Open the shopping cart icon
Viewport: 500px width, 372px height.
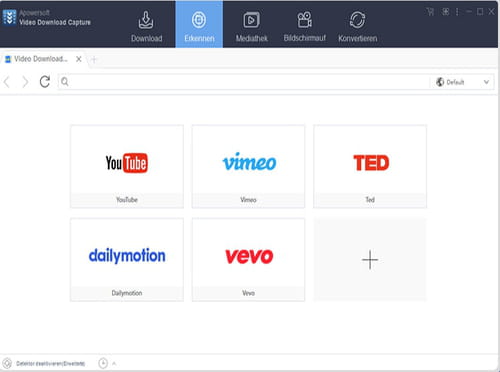[x=430, y=12]
